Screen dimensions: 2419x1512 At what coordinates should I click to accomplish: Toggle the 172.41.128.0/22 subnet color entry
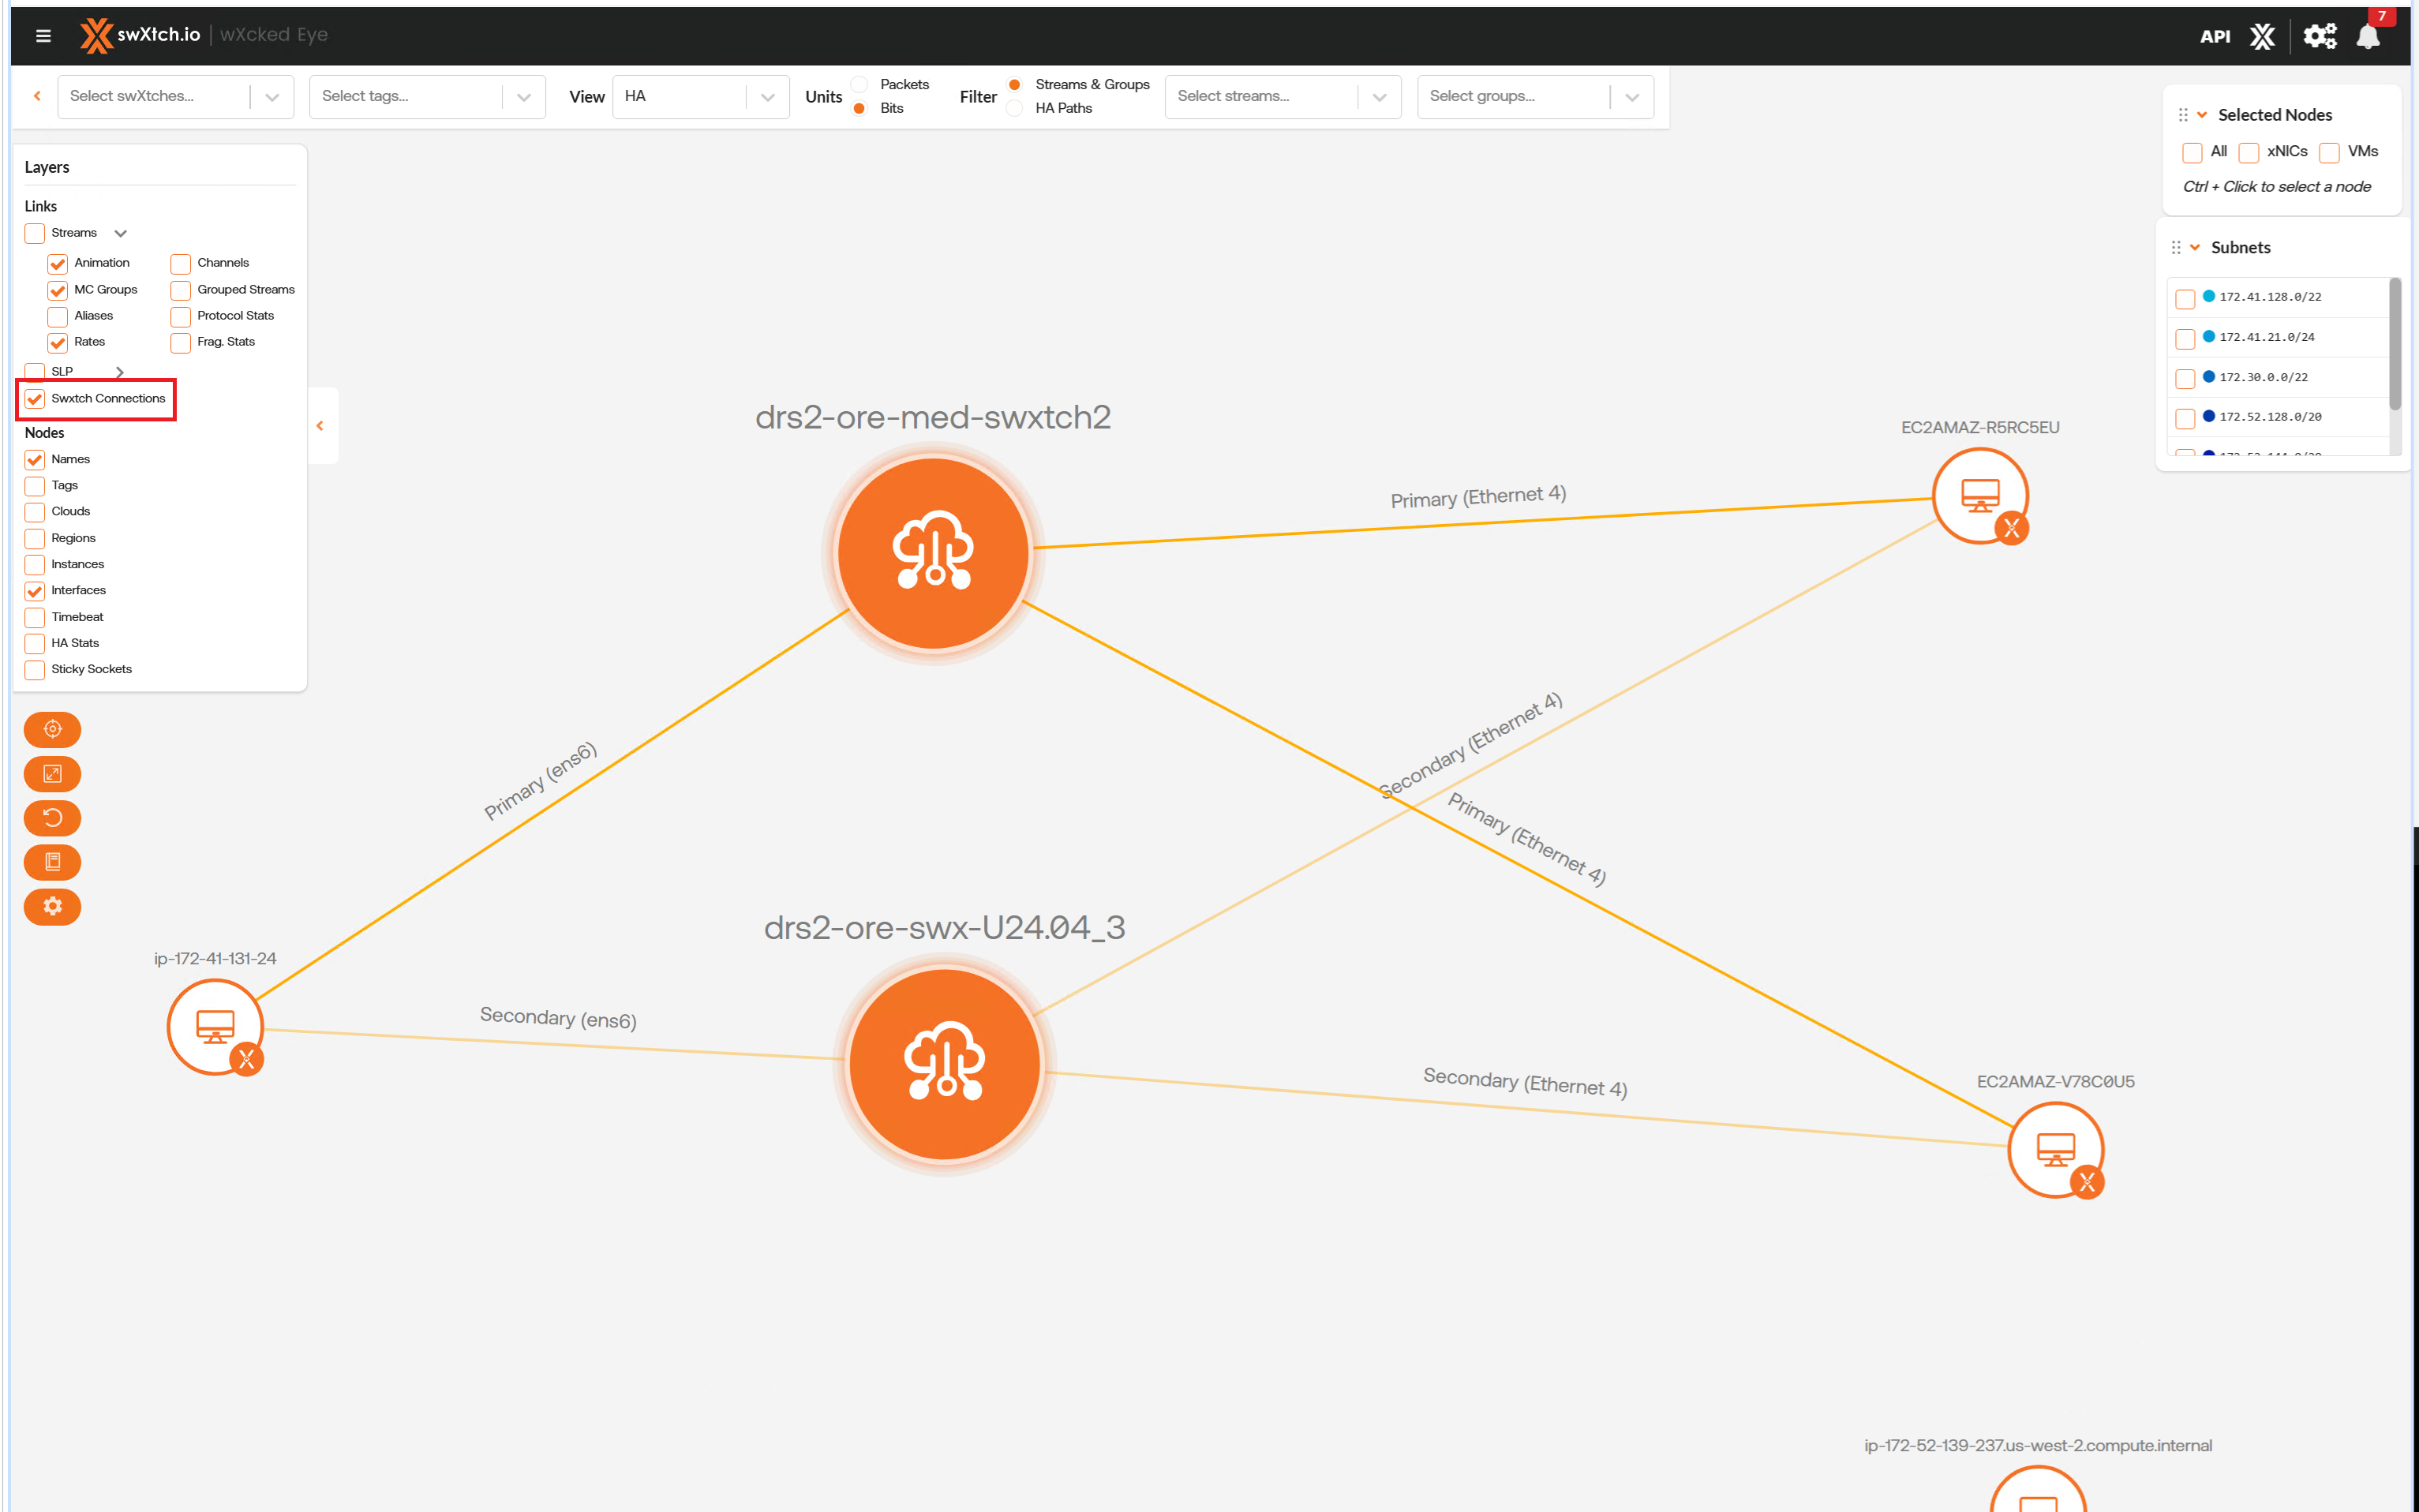[2185, 298]
